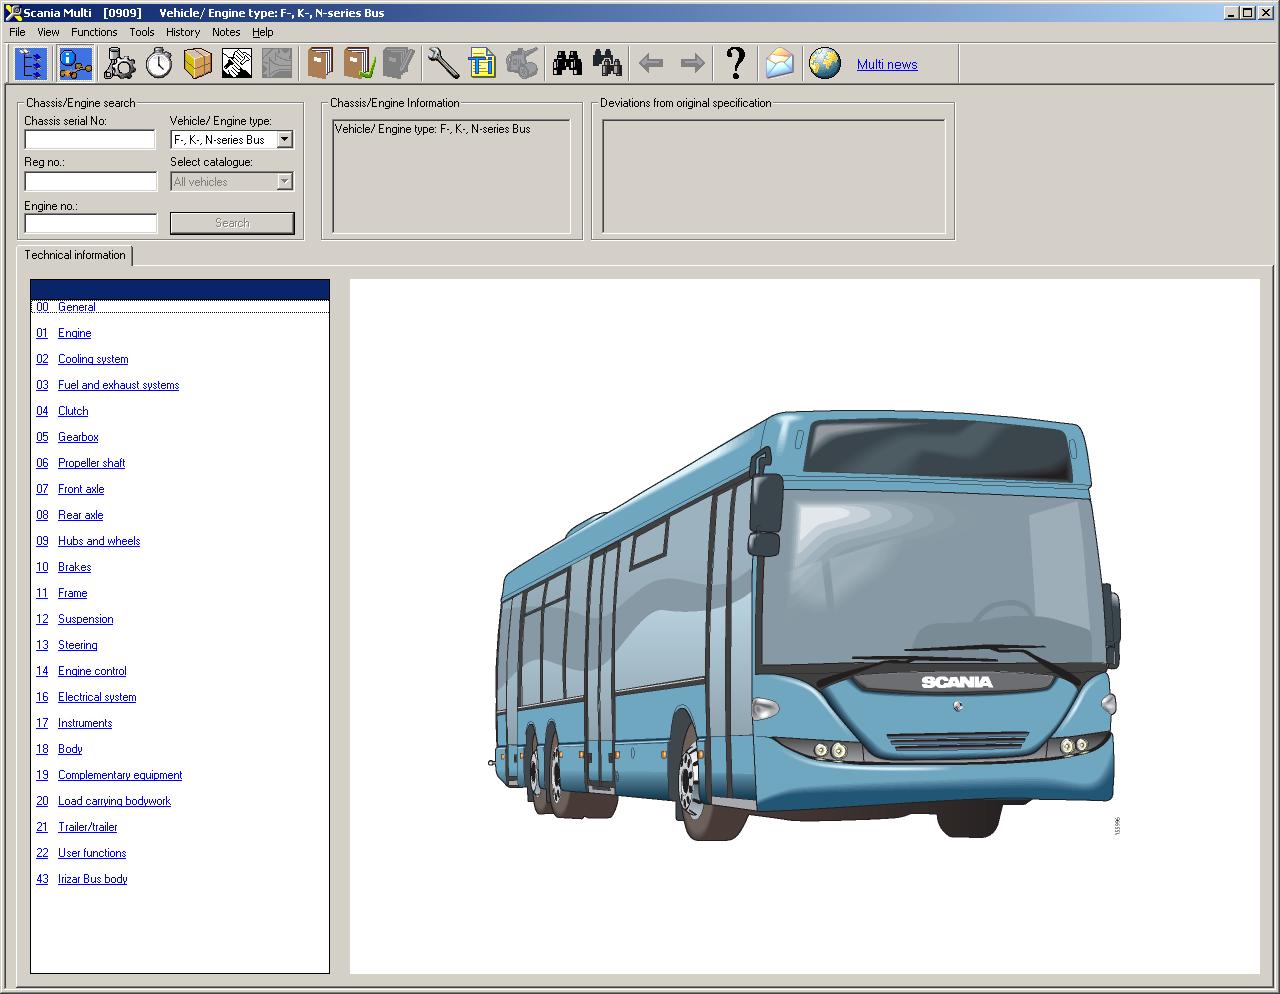Expand the Select catalogue dropdown
The image size is (1280, 994).
click(284, 182)
